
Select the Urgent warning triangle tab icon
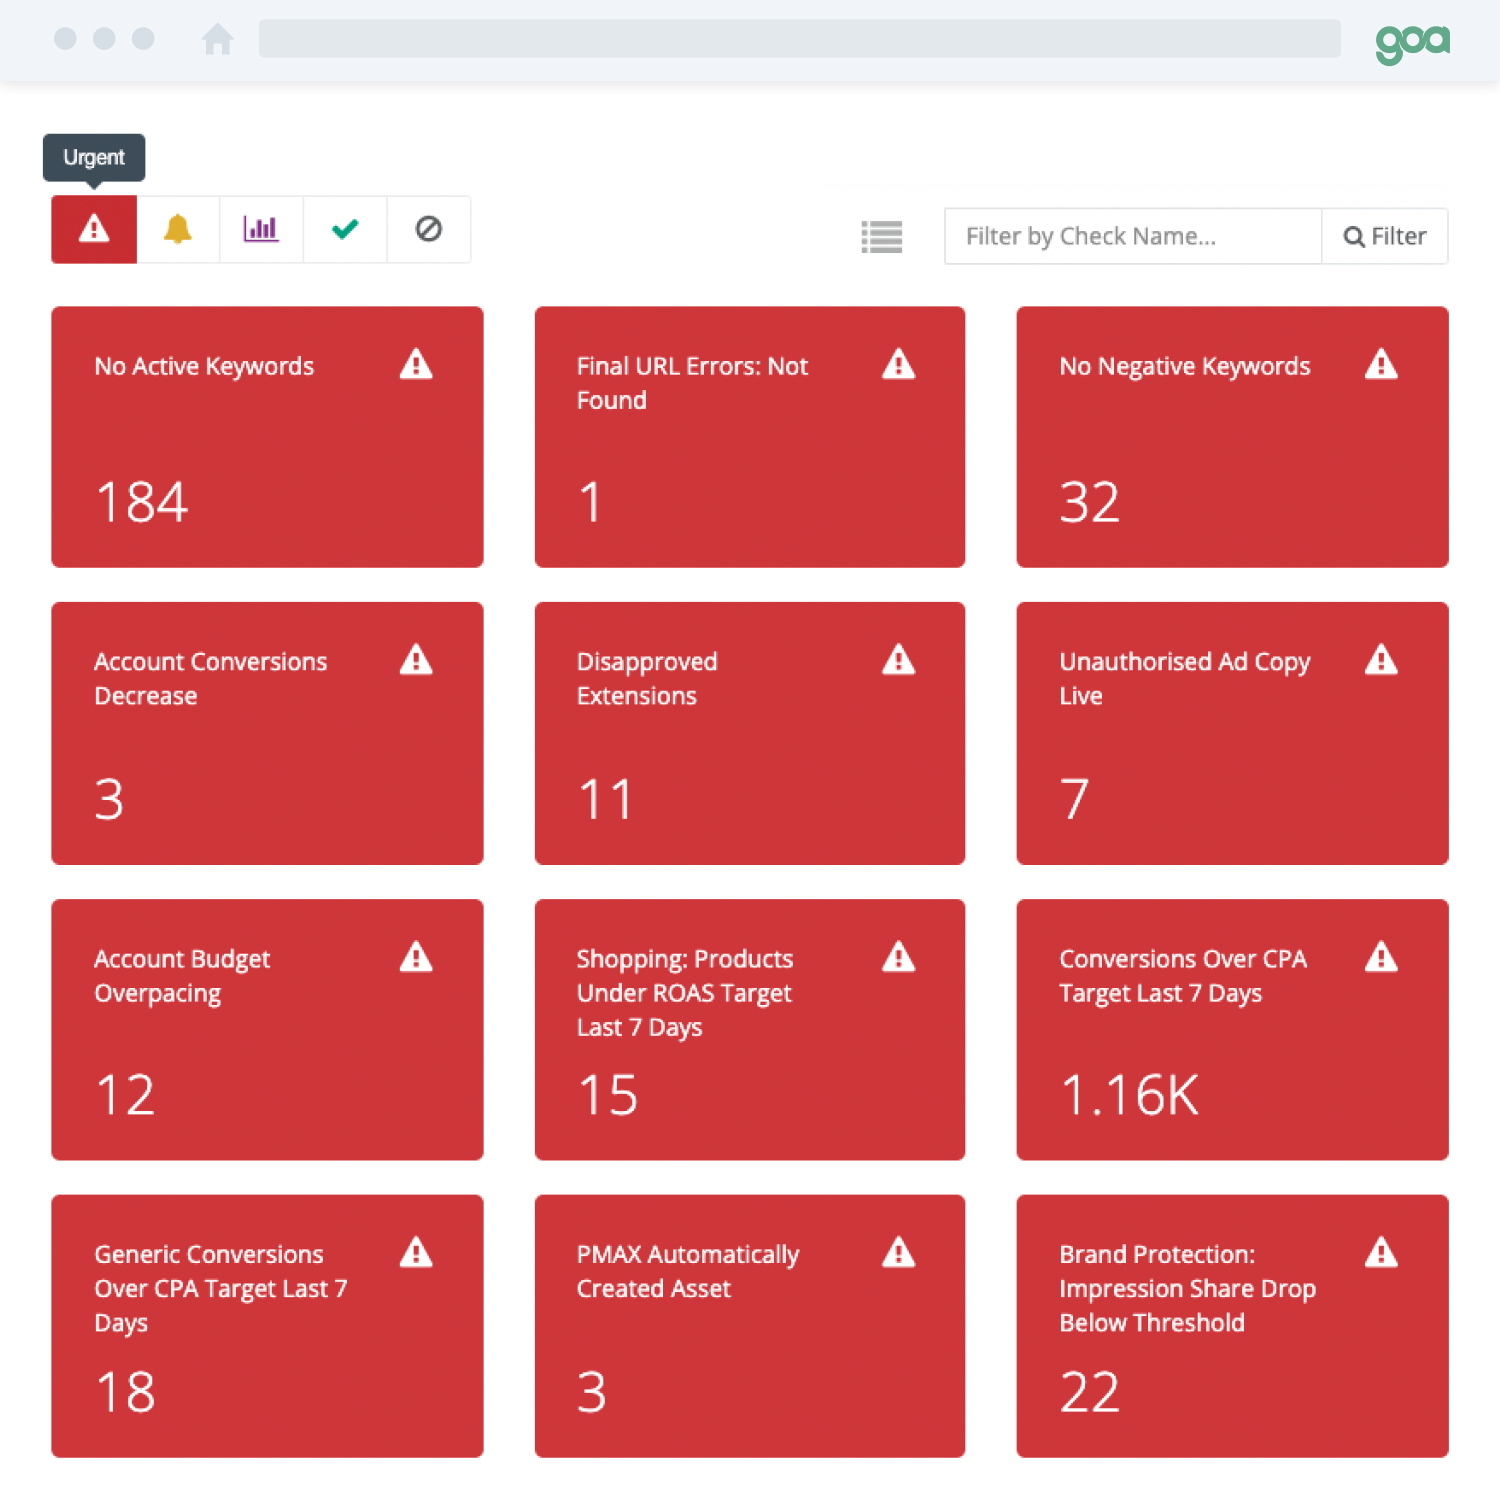point(93,229)
